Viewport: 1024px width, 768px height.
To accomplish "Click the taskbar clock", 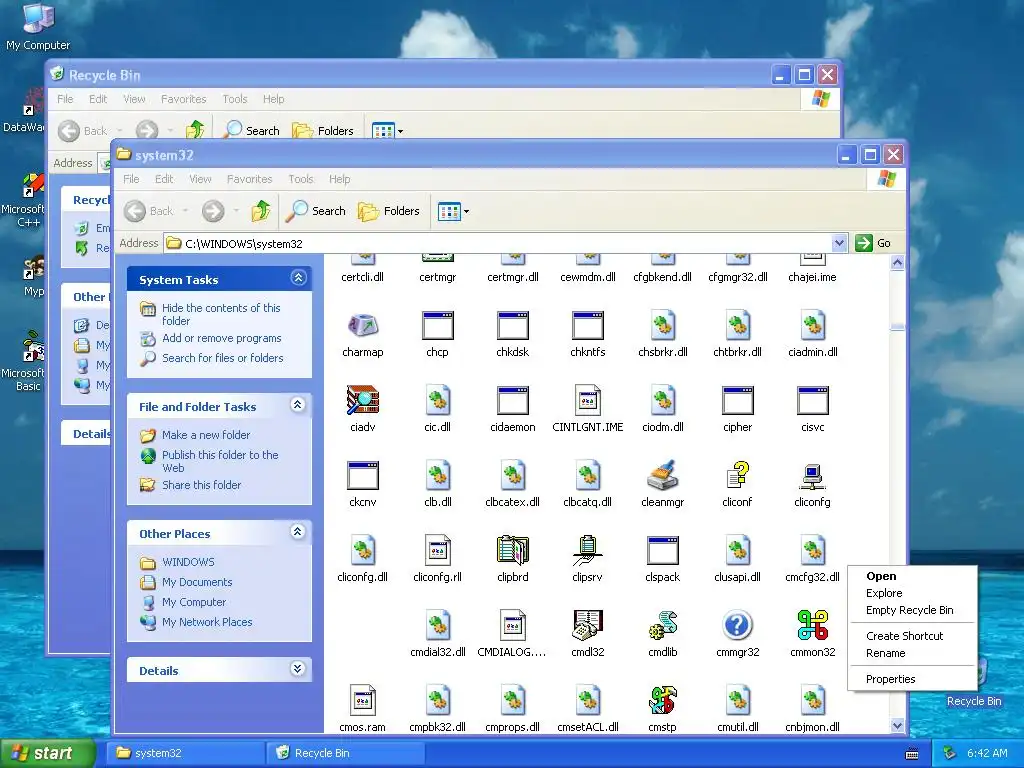I will pos(987,753).
